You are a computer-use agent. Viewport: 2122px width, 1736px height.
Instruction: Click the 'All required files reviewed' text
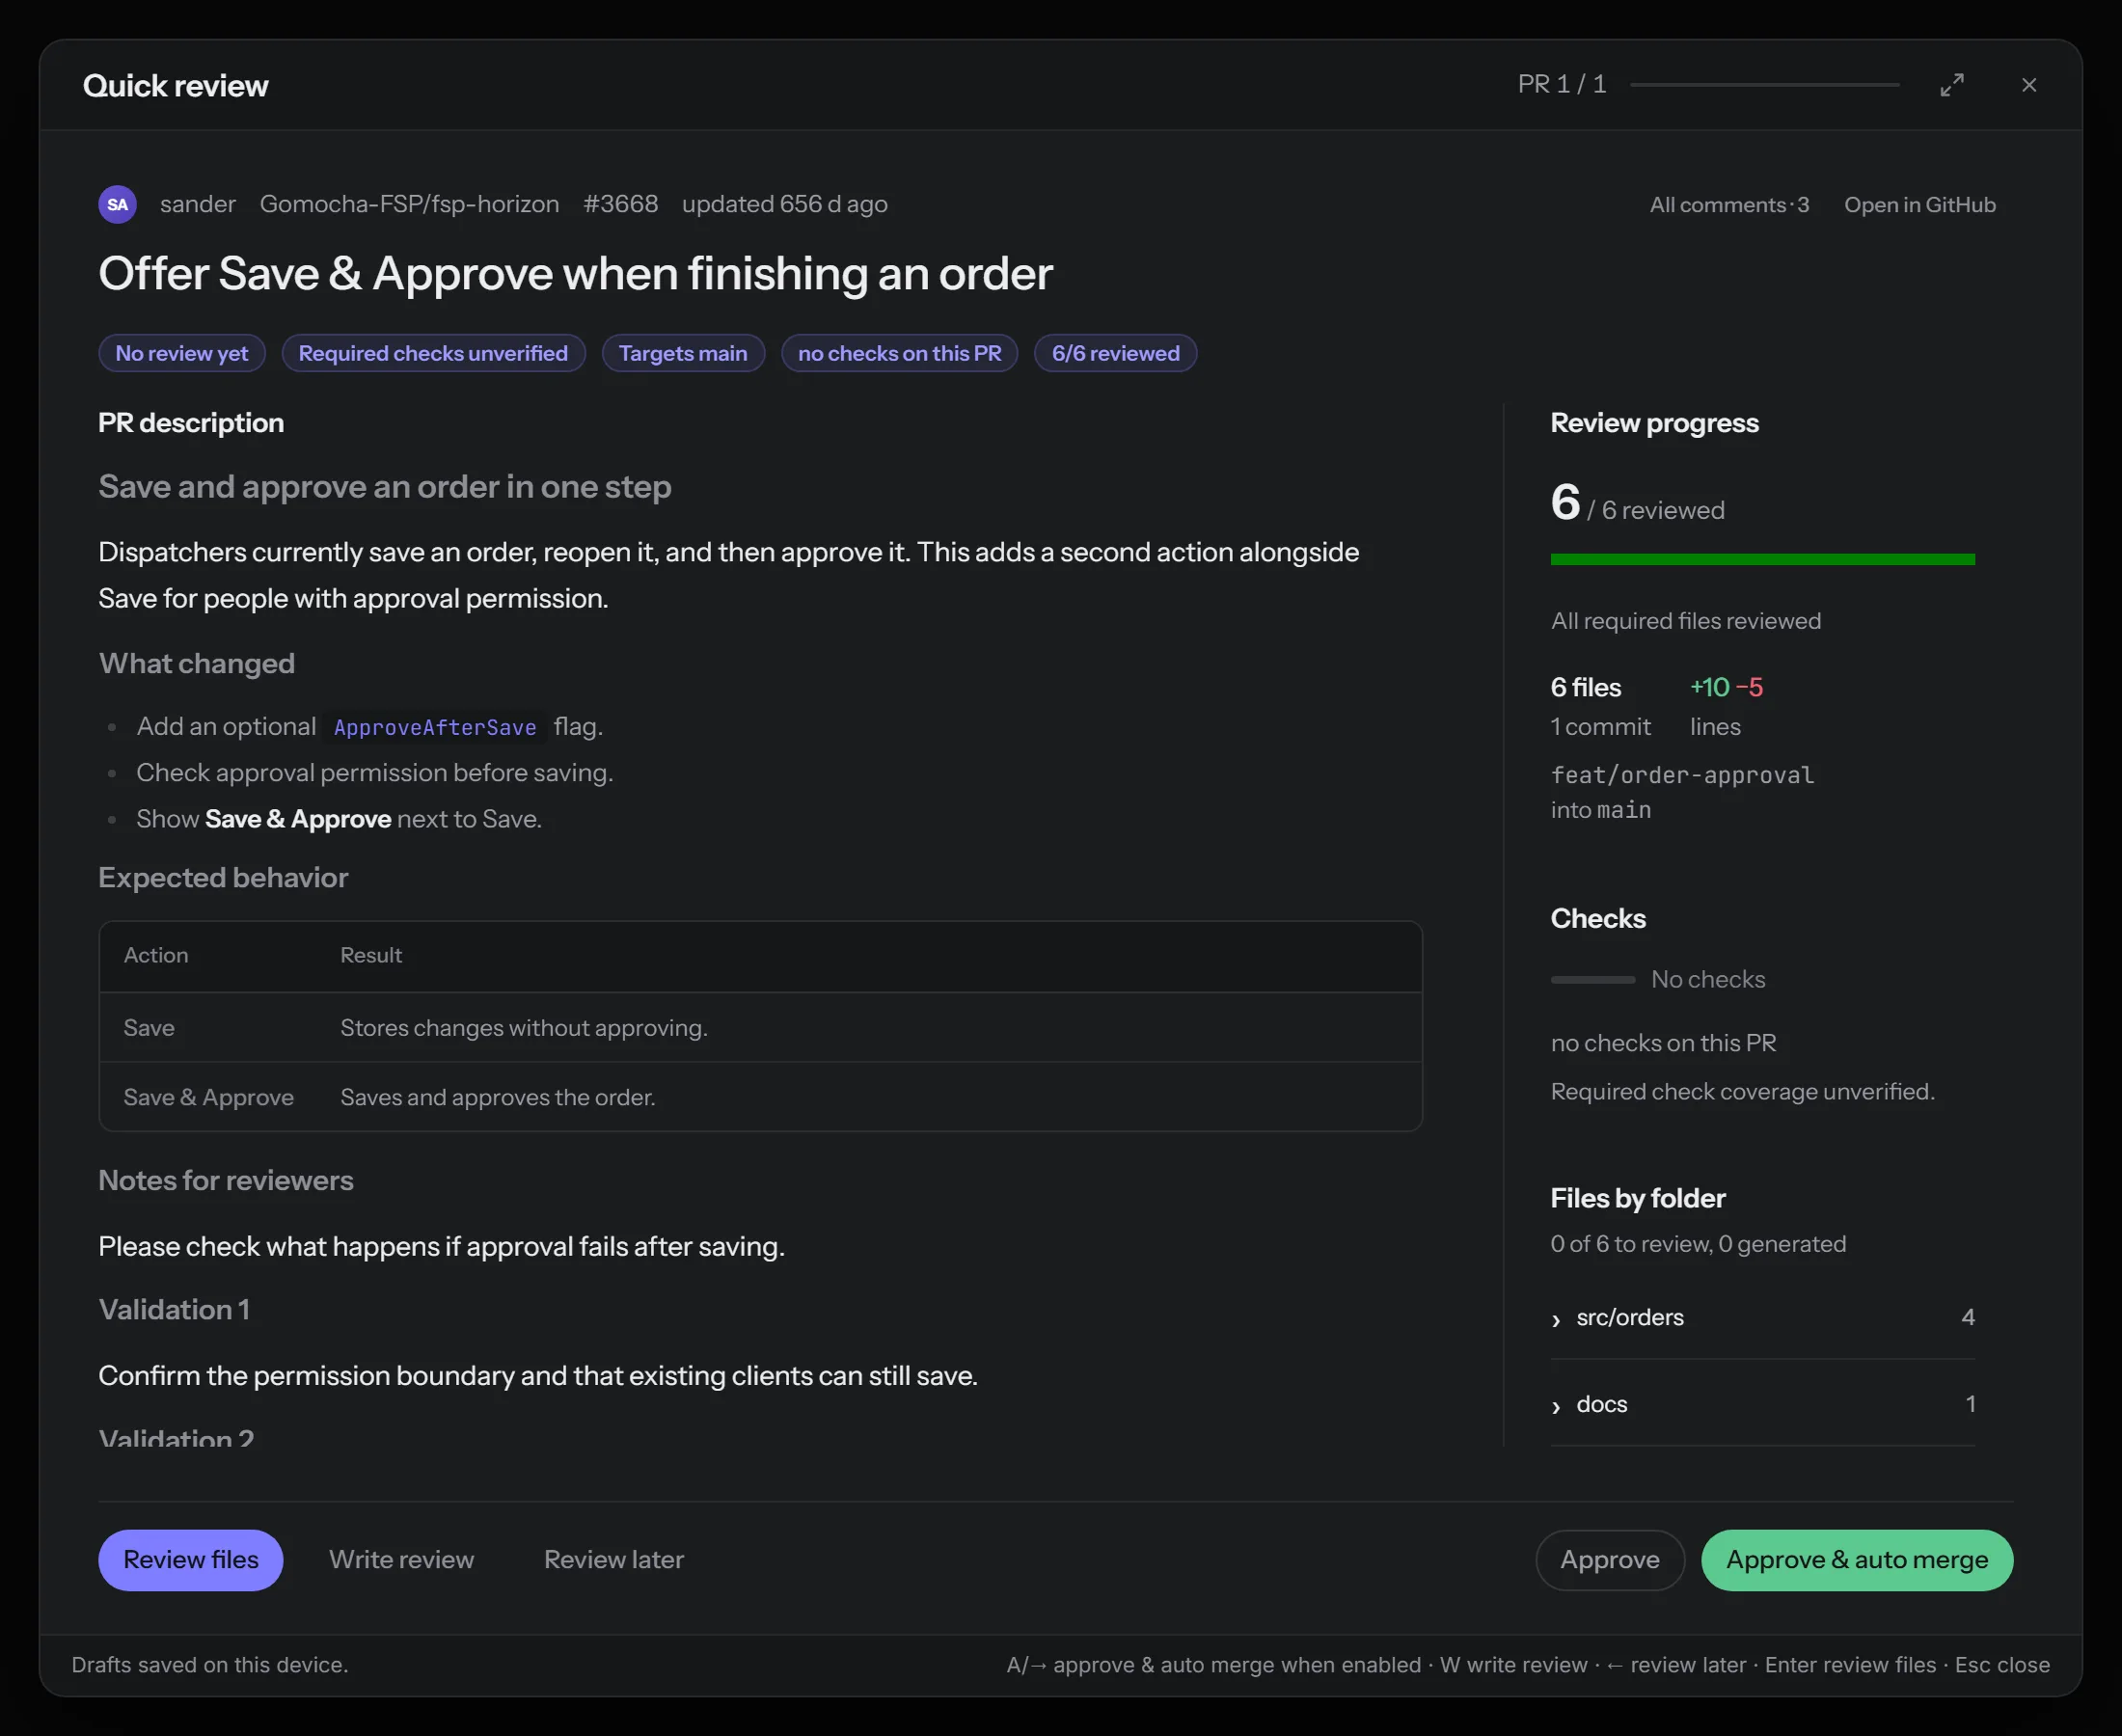coord(1685,621)
